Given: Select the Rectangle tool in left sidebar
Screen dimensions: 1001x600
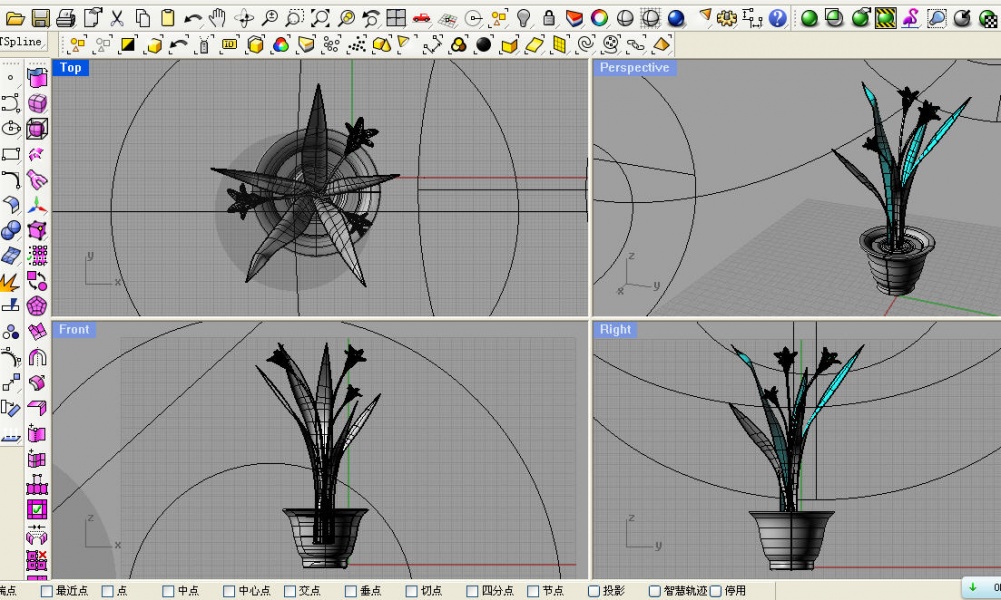Looking at the screenshot, I should click(x=11, y=154).
